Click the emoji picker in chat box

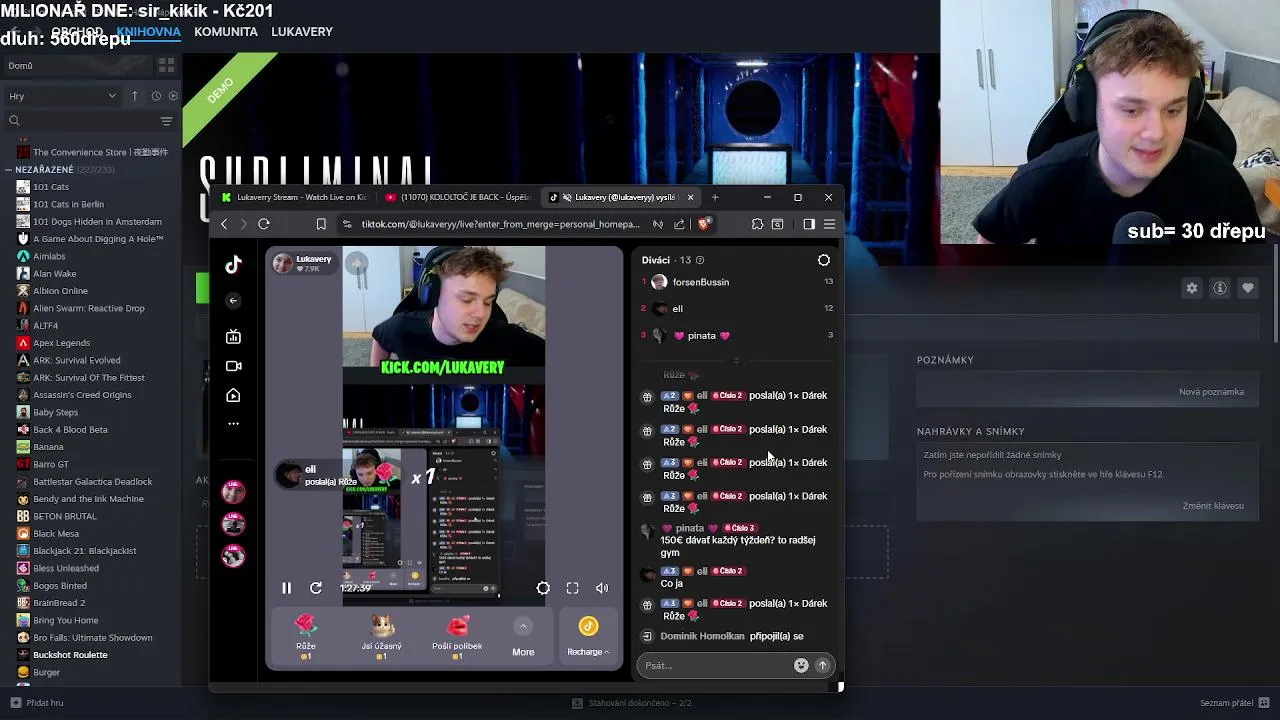tap(801, 665)
